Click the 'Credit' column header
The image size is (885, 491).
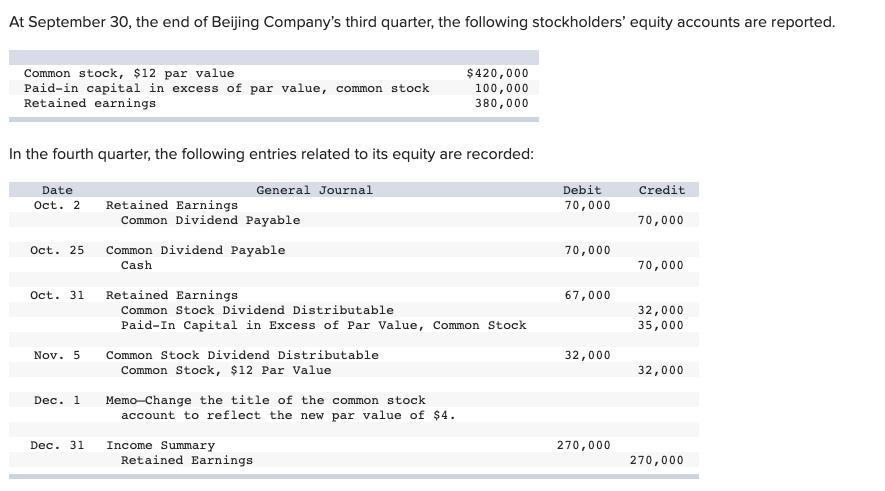point(661,190)
